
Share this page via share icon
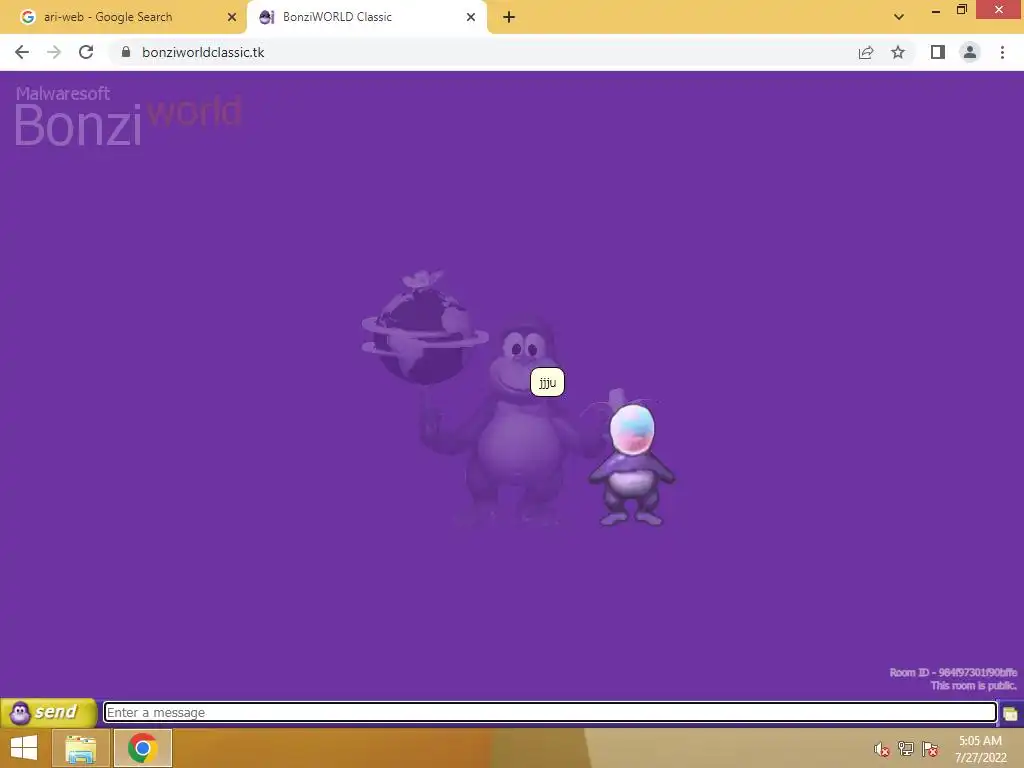pos(866,52)
